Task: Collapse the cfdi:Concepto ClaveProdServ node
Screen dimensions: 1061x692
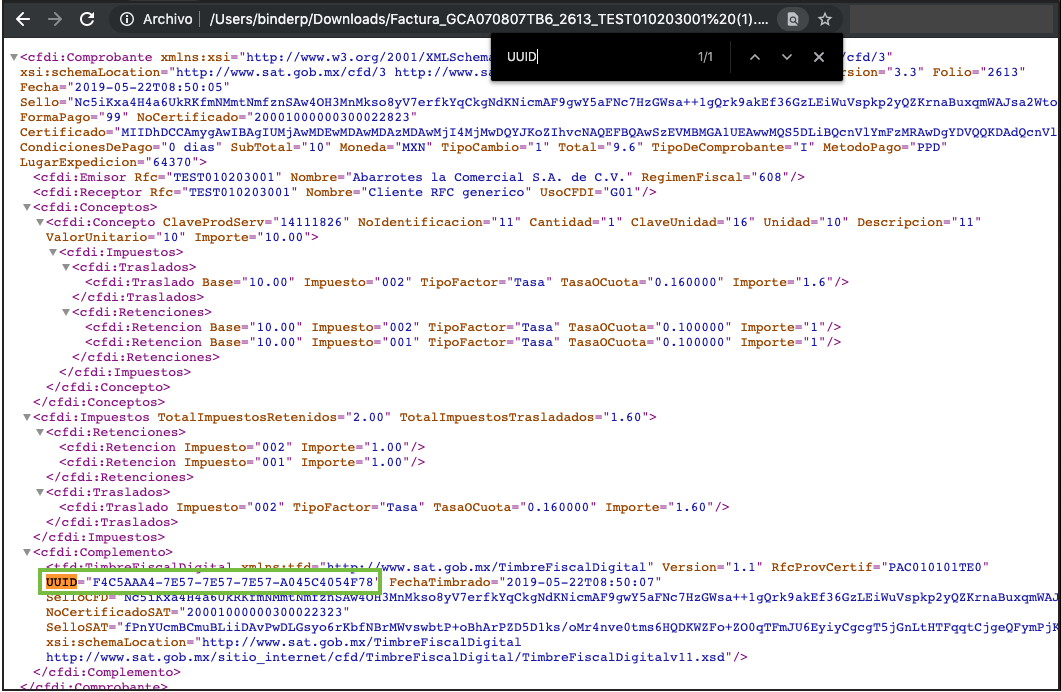Action: [39, 222]
